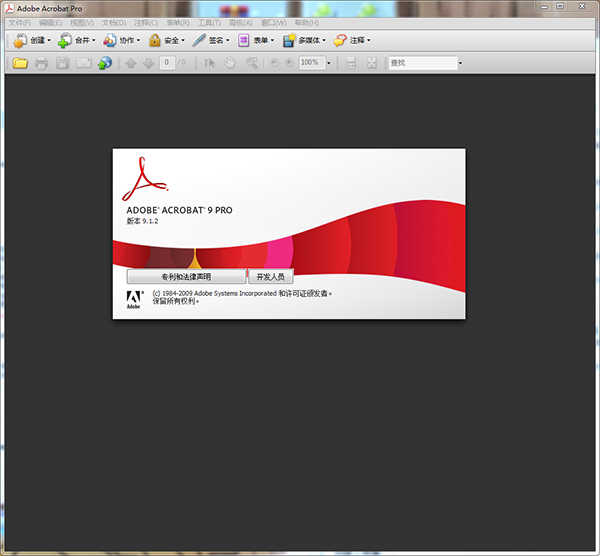Click the Fit One Full Page icon
The image size is (600, 556).
click(x=372, y=63)
